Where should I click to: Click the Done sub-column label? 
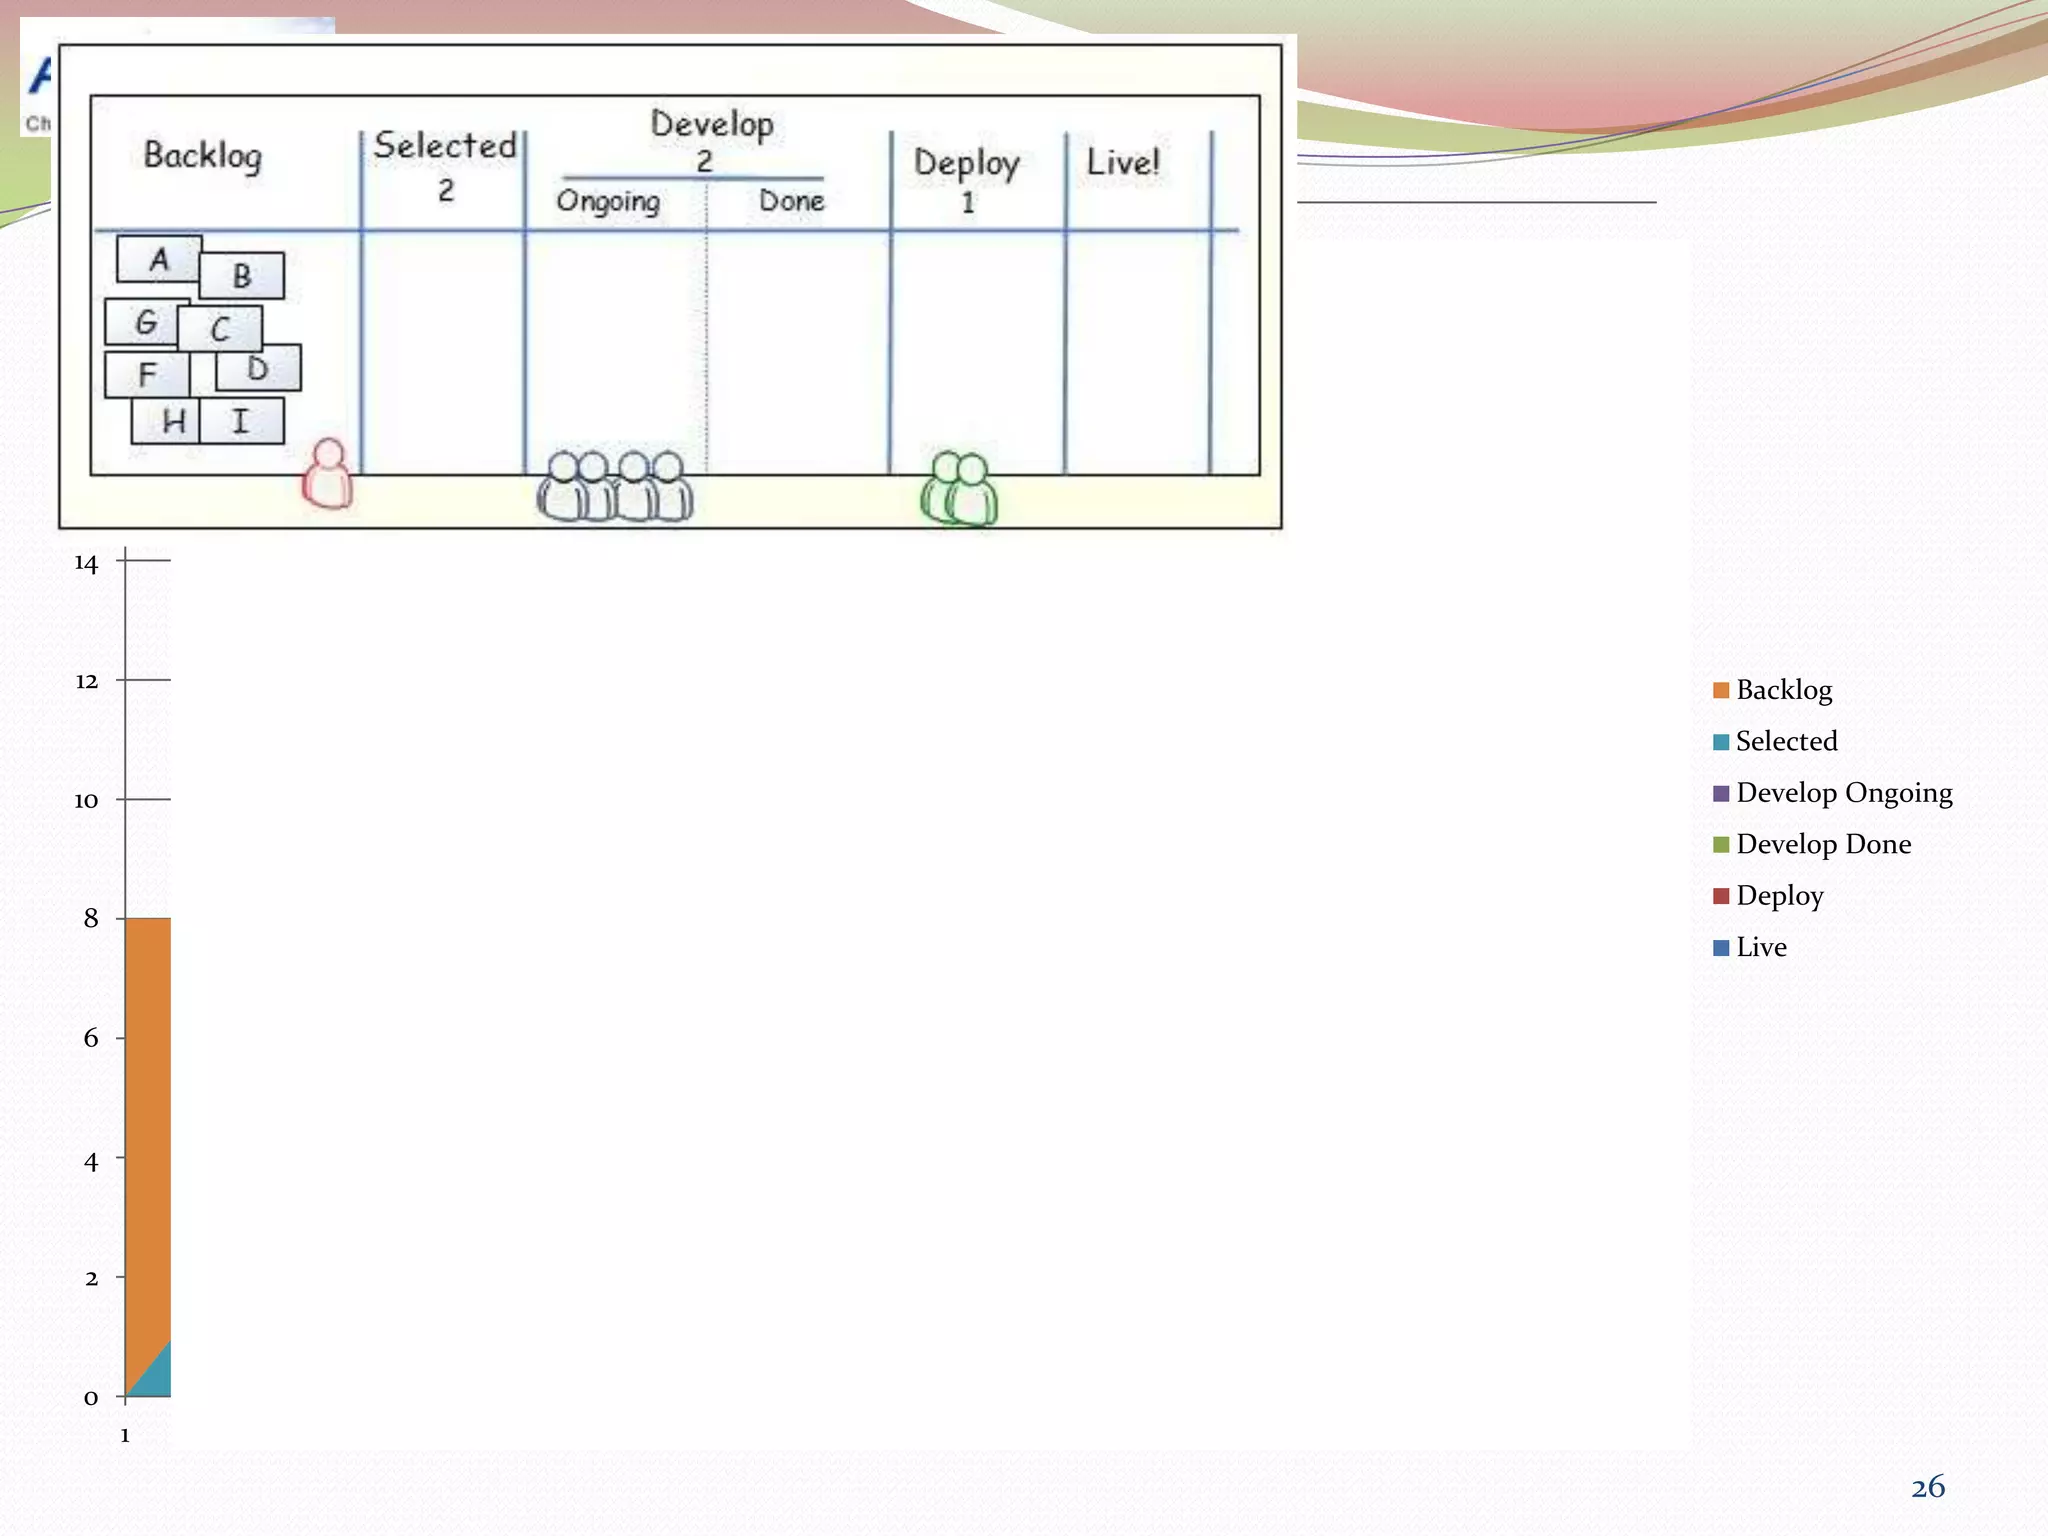(791, 201)
